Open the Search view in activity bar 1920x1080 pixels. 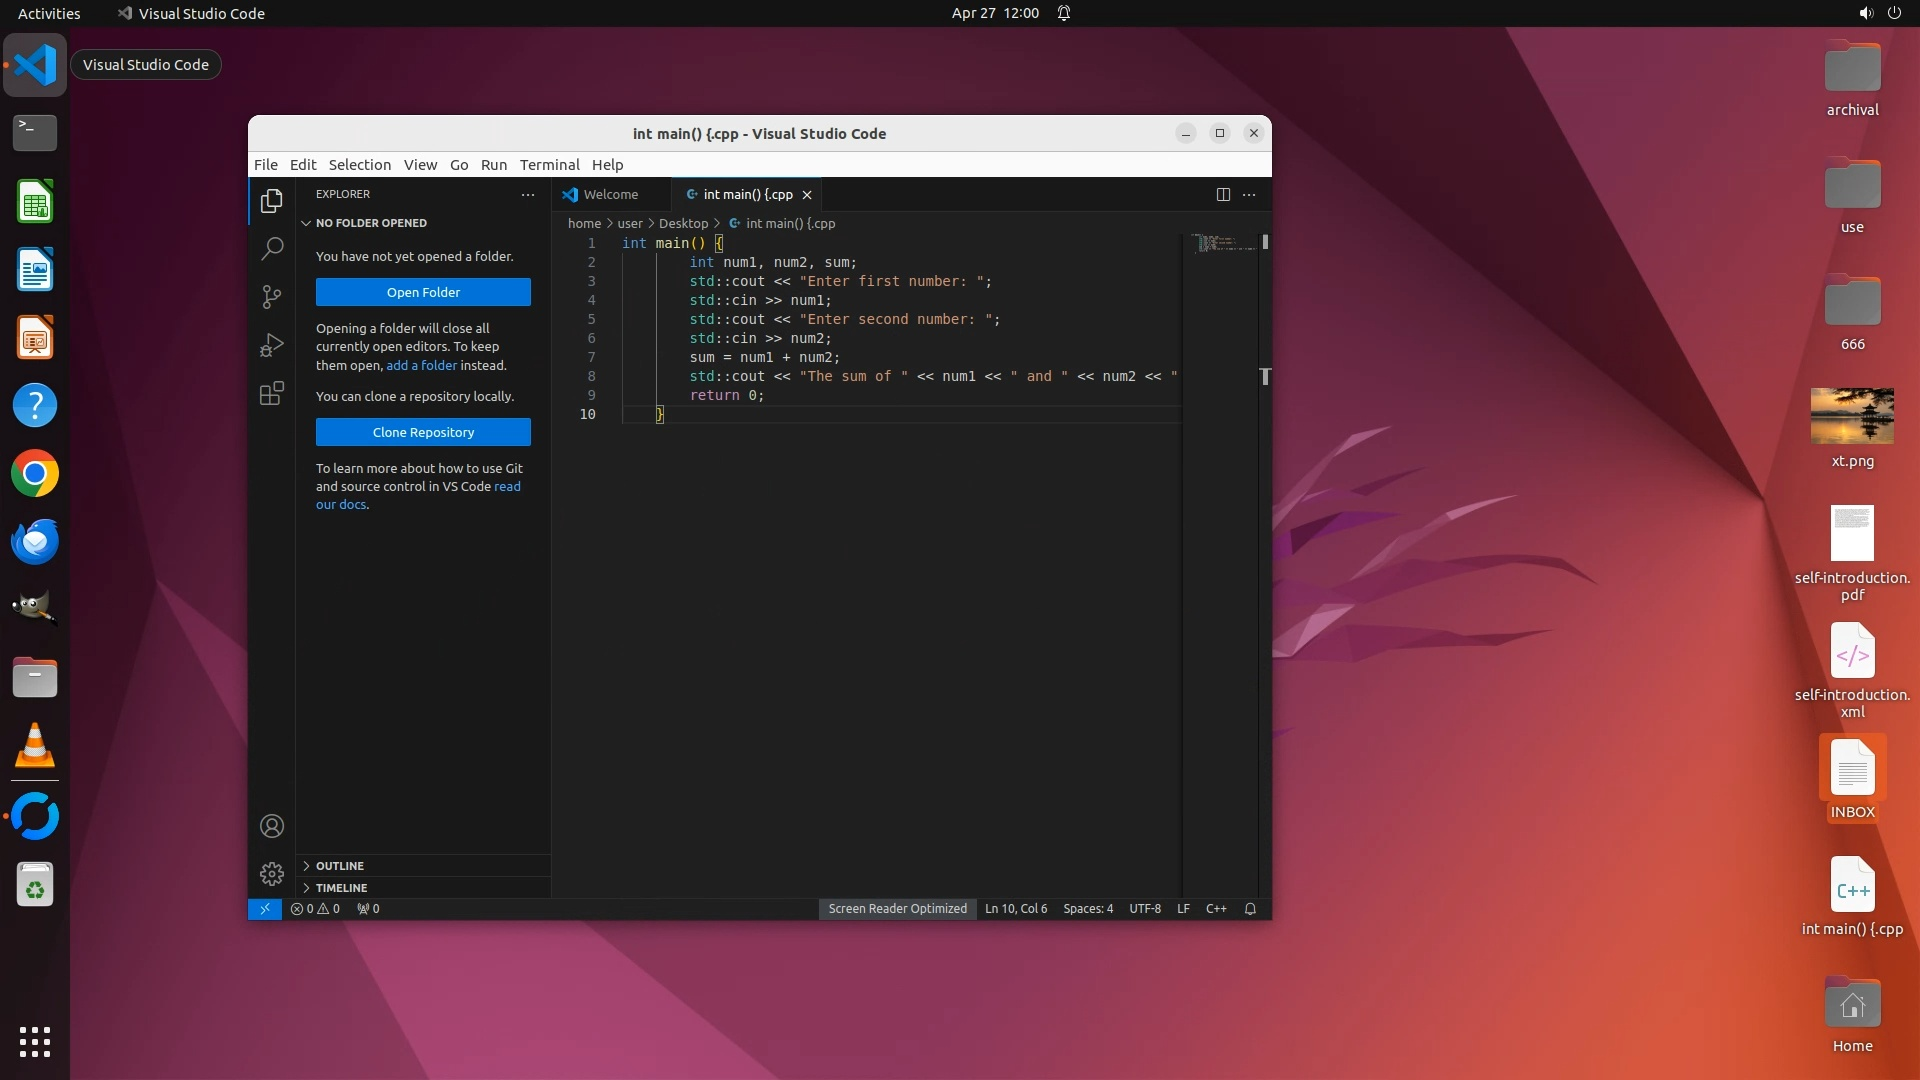pos(271,248)
